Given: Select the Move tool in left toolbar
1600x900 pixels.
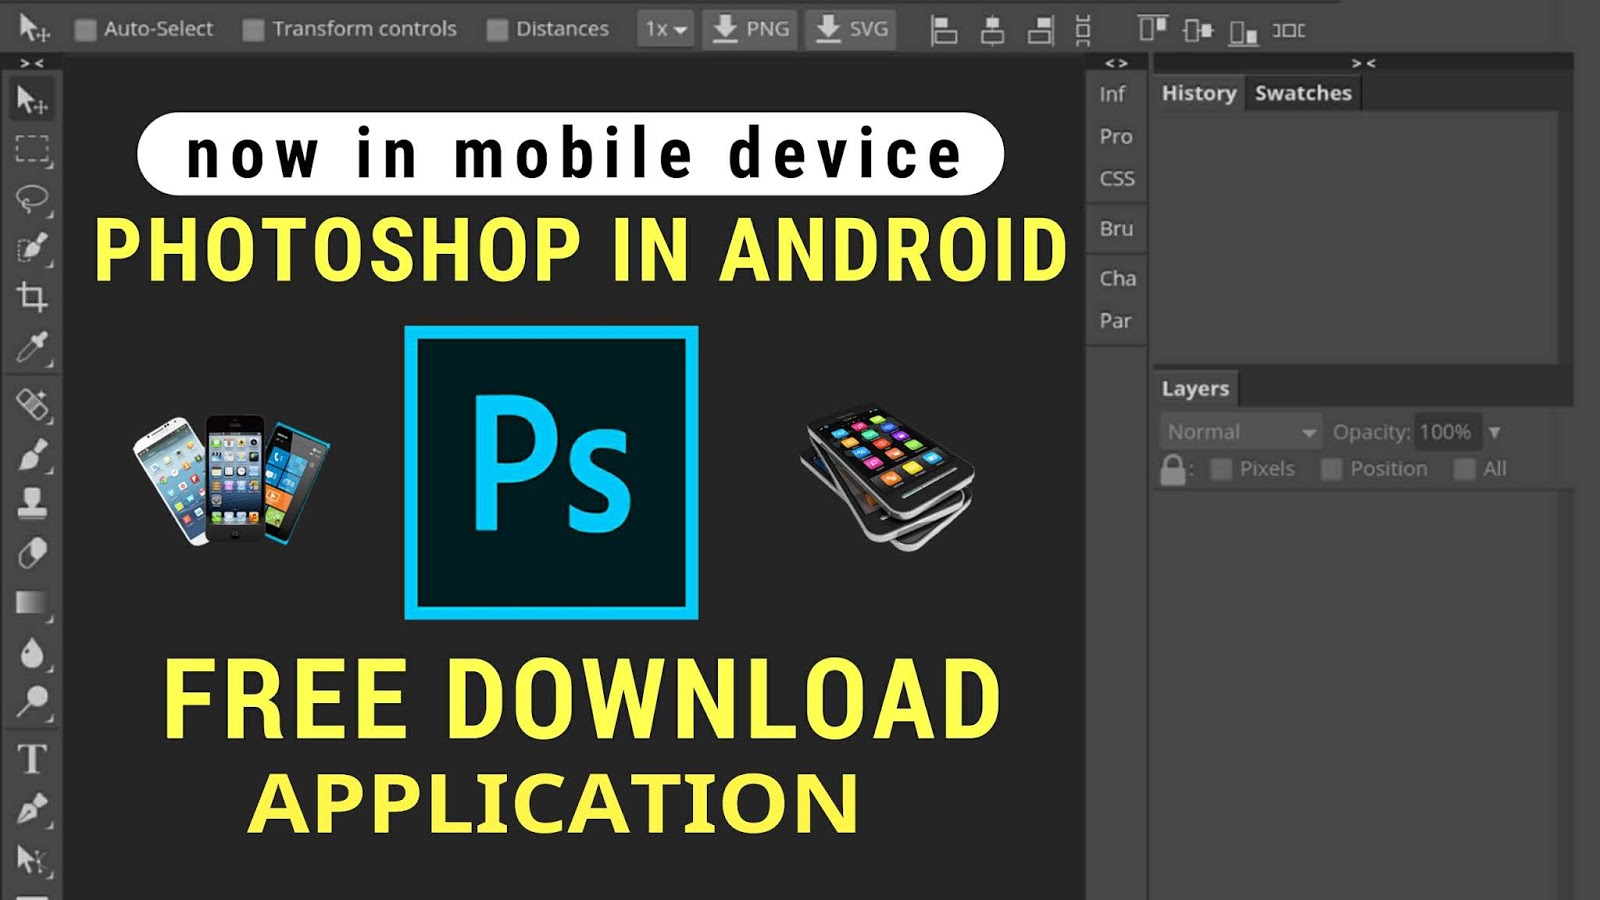Looking at the screenshot, I should (x=32, y=100).
